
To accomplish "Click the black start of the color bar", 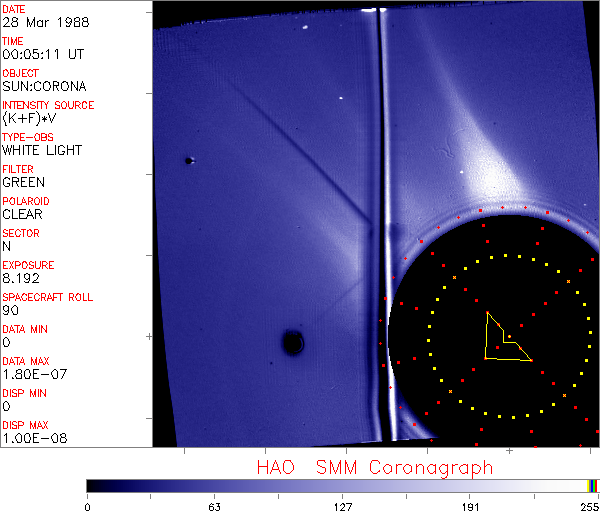I will [x=92, y=485].
